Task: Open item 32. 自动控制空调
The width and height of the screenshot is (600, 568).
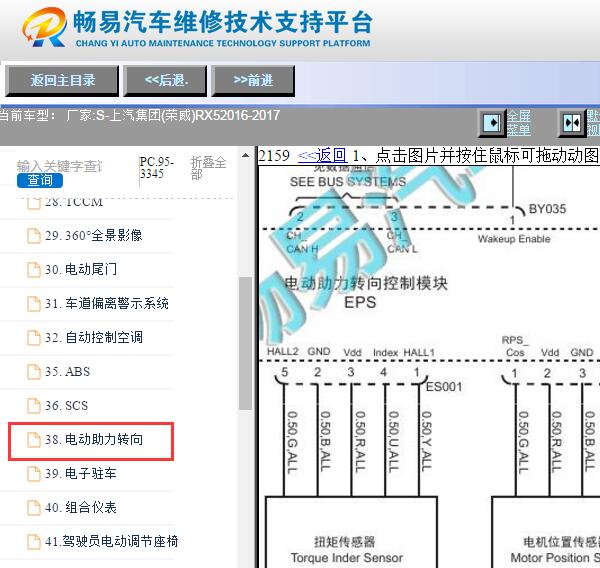Action: click(94, 338)
